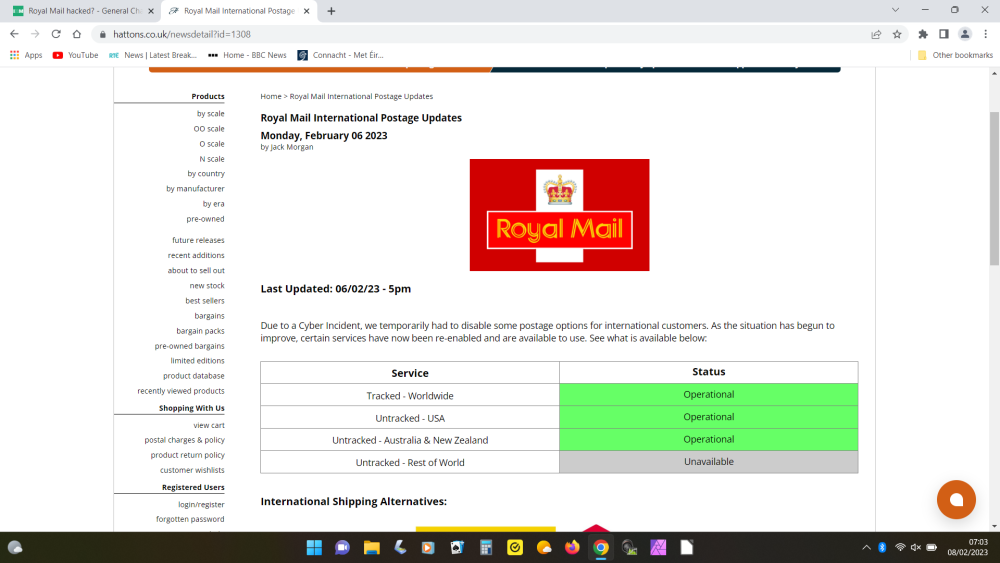Toggle the Chrome side panel
This screenshot has width=1000, height=563.
click(943, 33)
